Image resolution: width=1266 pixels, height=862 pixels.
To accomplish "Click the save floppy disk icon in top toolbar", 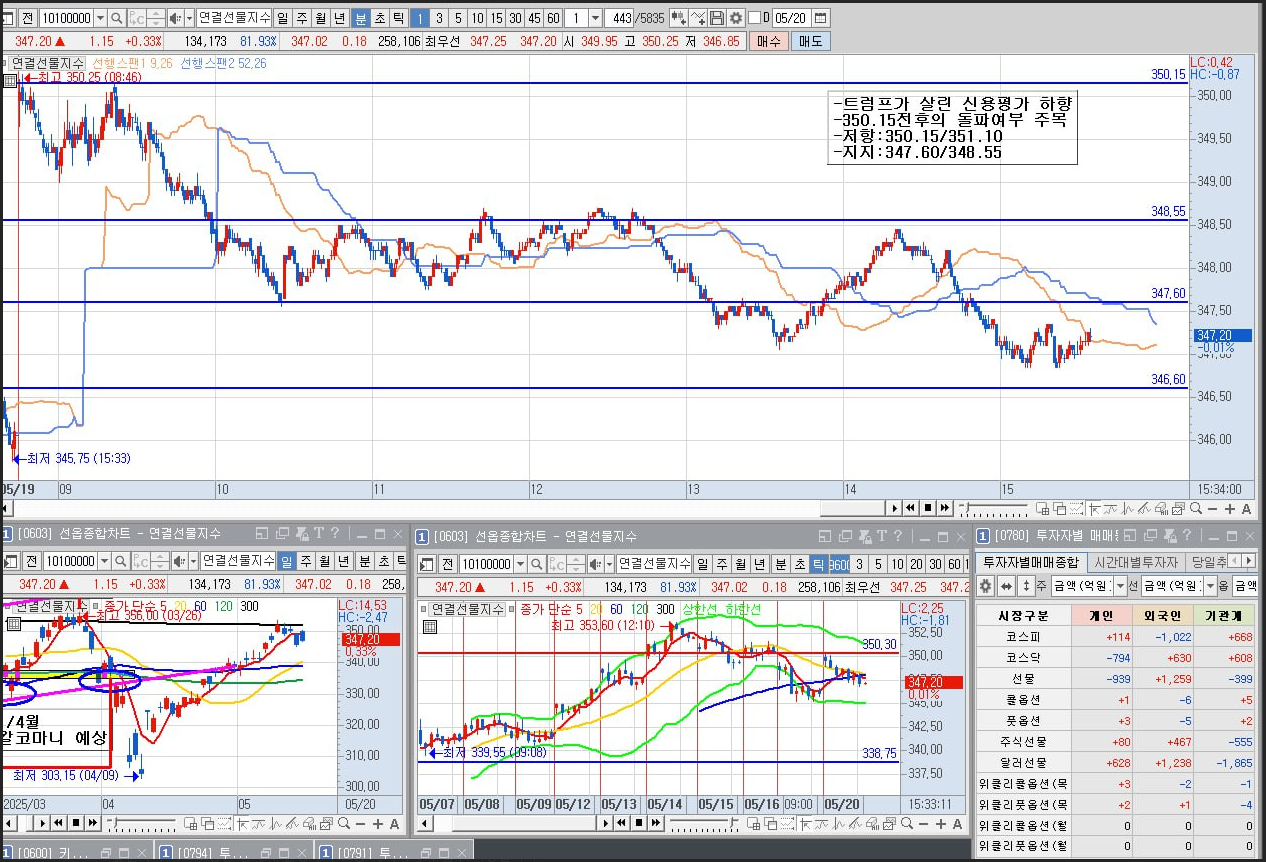I will click(x=717, y=18).
